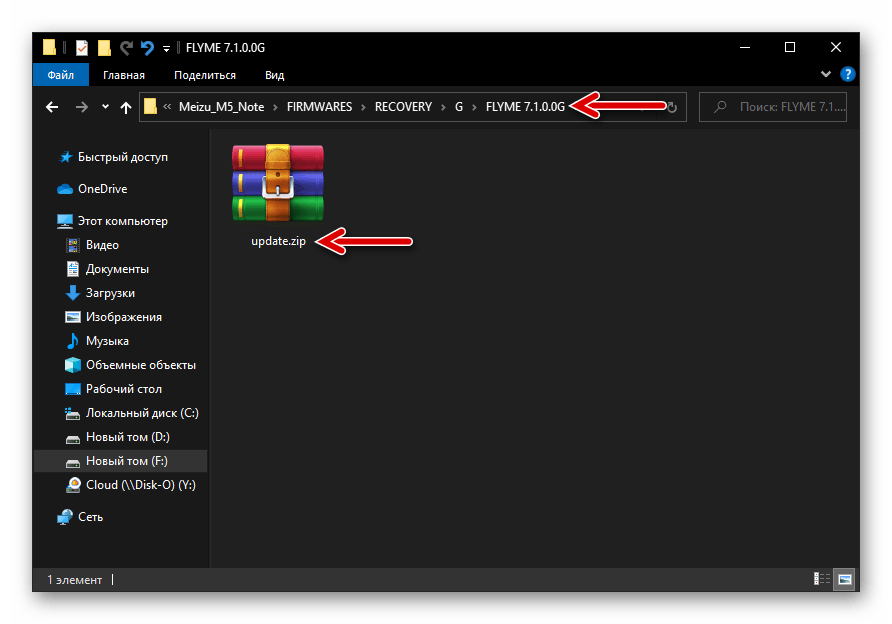Navigate to folder G in the breadcrumb
Viewport: 892px width, 624px height.
pyautogui.click(x=459, y=107)
